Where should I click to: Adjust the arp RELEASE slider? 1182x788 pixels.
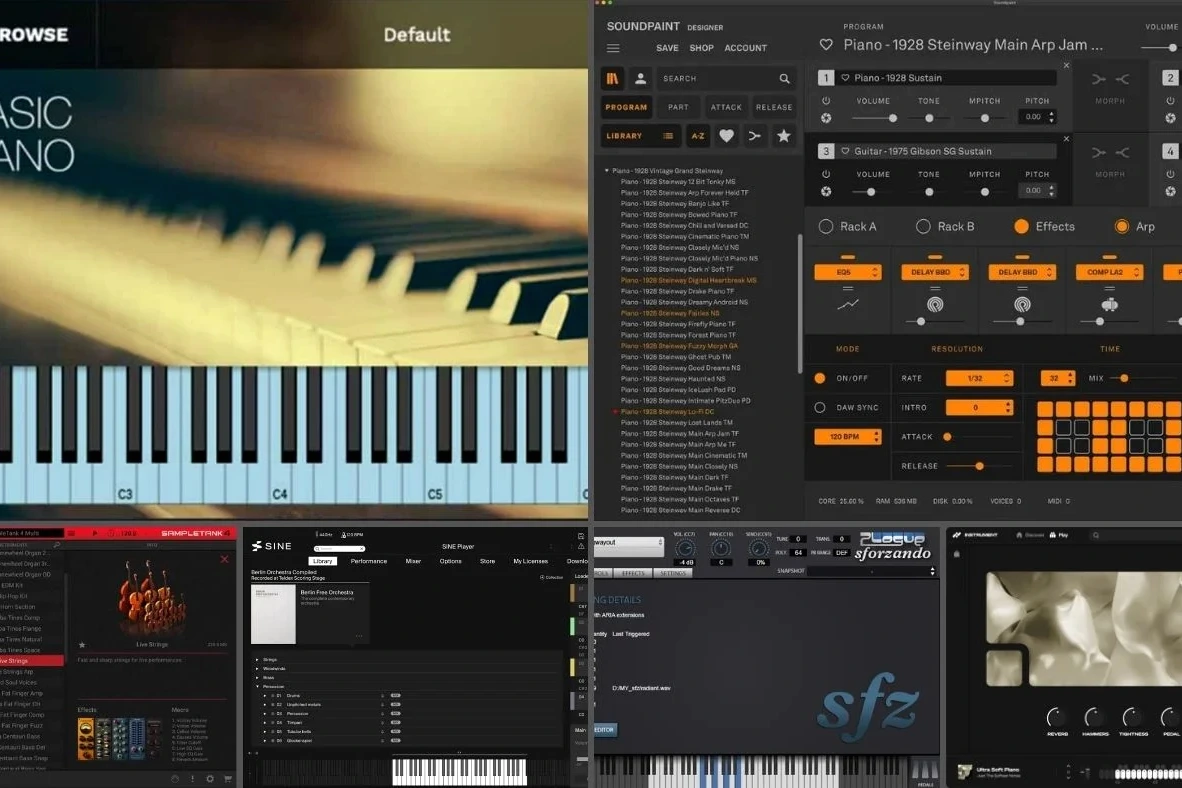(978, 466)
